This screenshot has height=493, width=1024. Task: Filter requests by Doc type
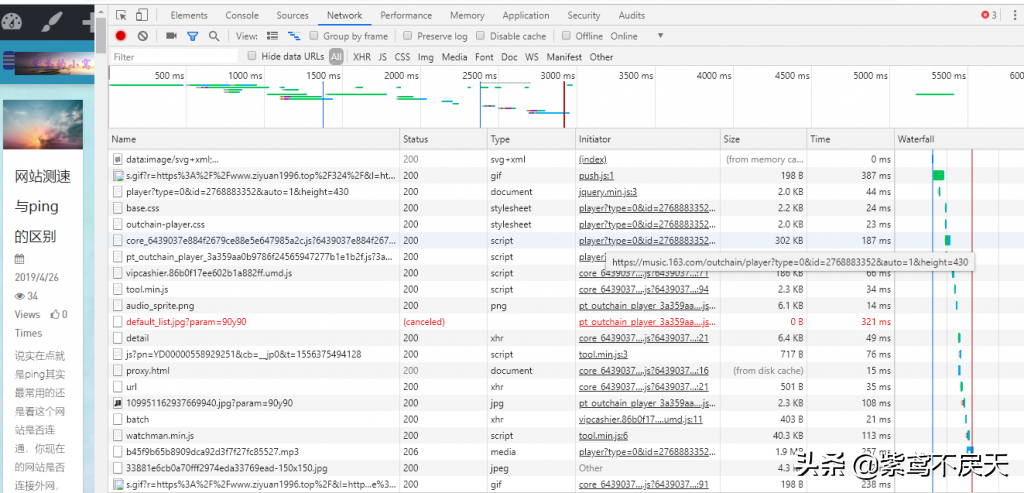(509, 57)
